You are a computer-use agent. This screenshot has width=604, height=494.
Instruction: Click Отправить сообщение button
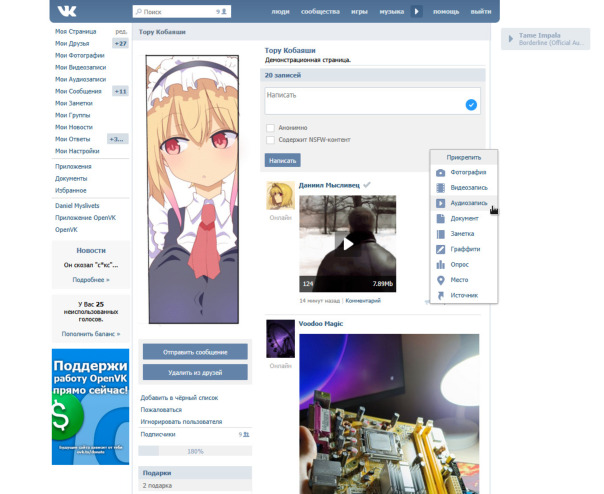(195, 352)
